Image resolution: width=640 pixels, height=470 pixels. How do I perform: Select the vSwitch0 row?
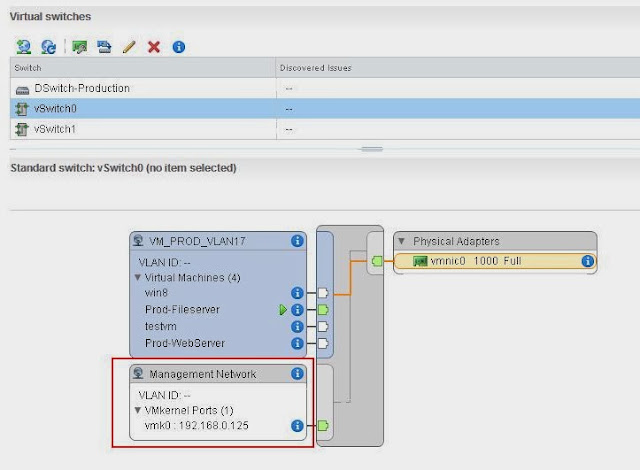[325, 109]
